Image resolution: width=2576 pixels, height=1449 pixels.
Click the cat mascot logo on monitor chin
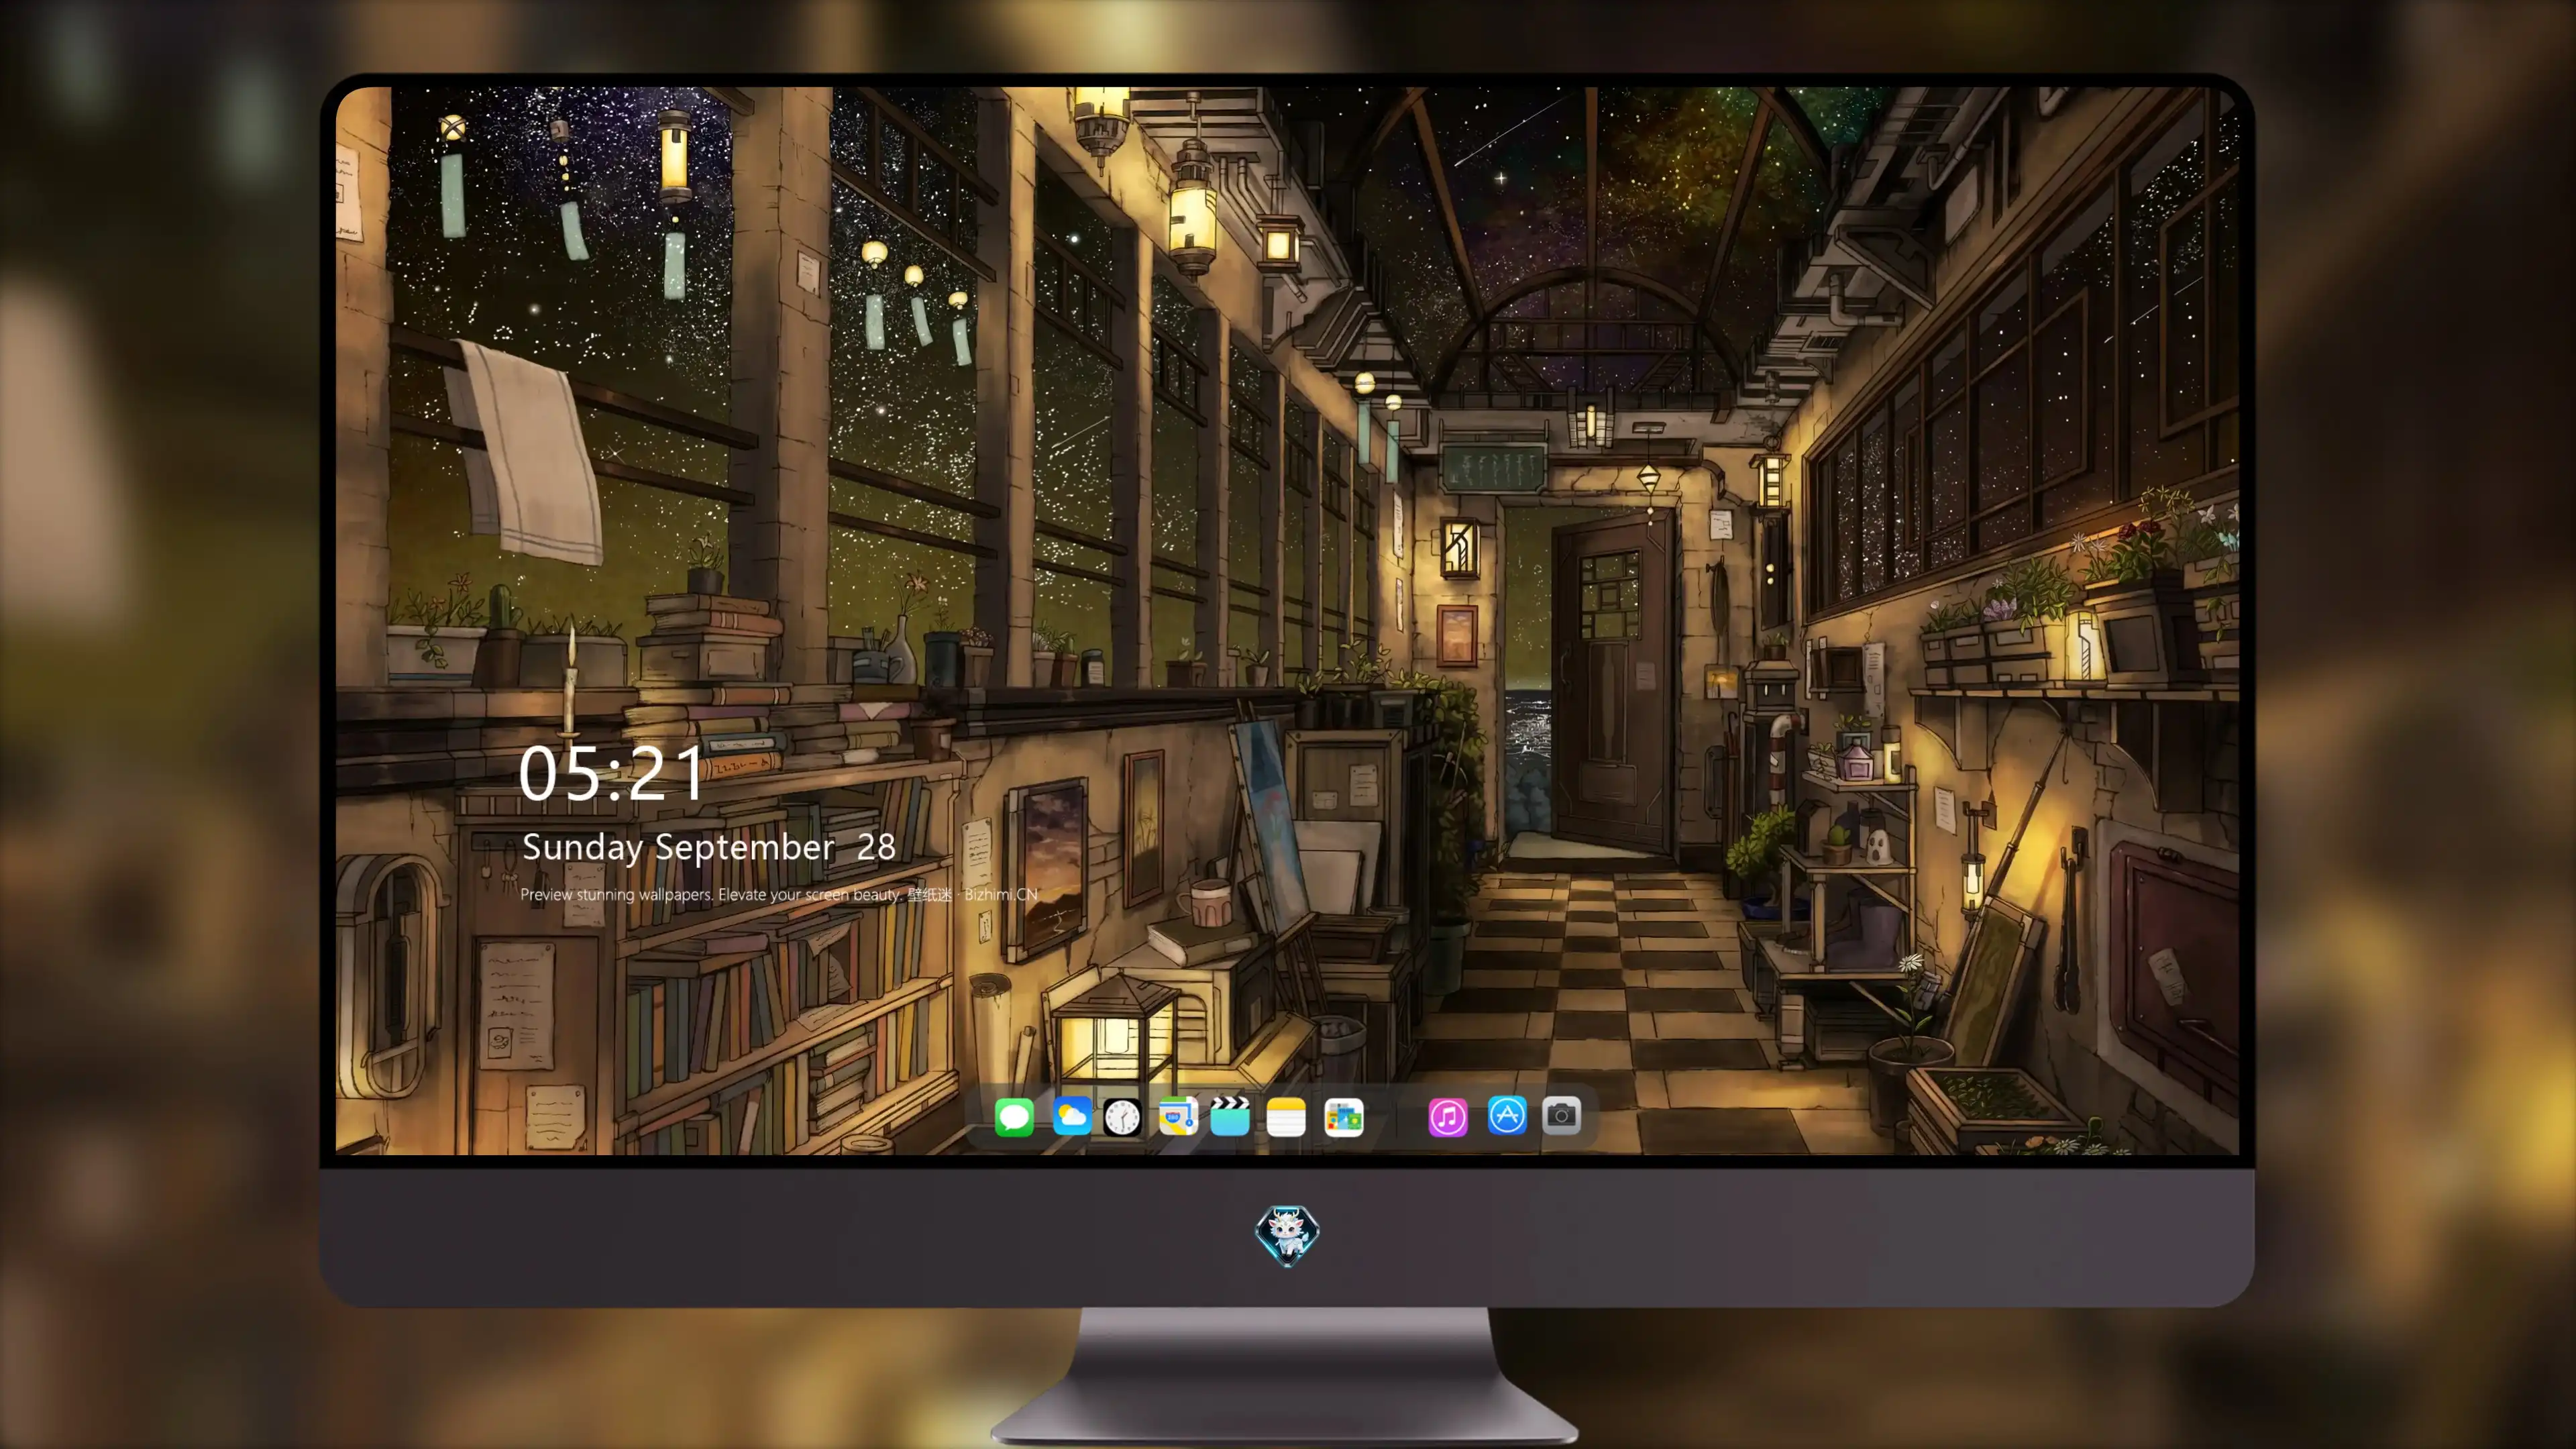(1287, 1235)
